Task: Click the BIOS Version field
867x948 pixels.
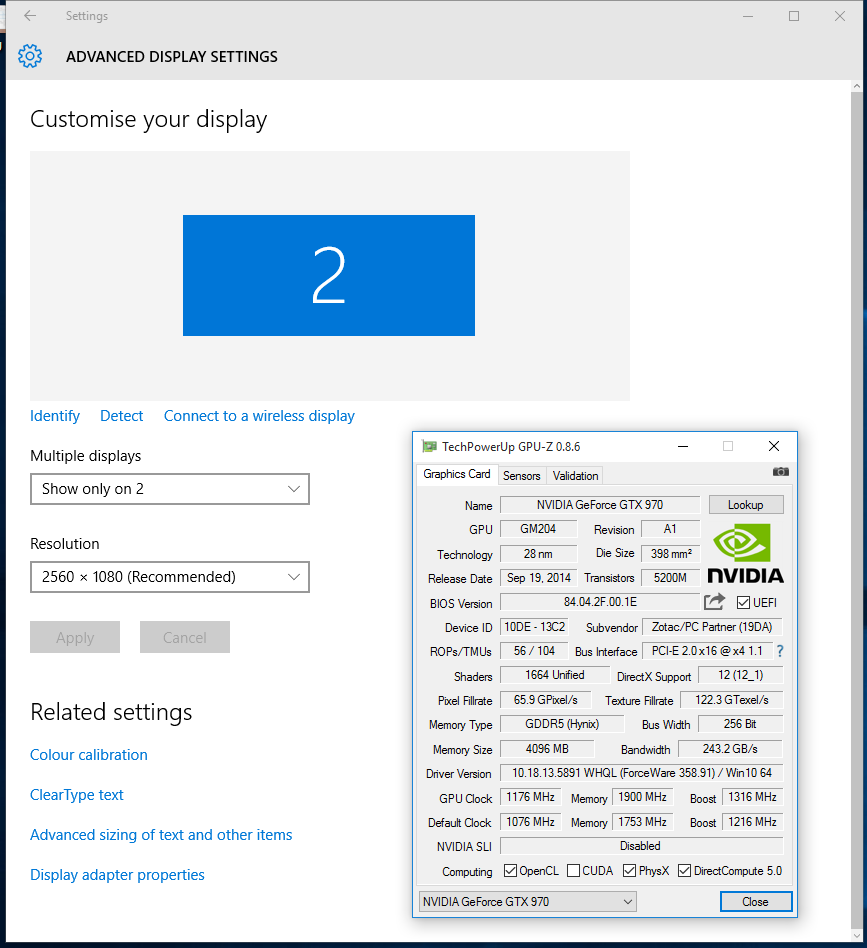Action: coord(600,602)
